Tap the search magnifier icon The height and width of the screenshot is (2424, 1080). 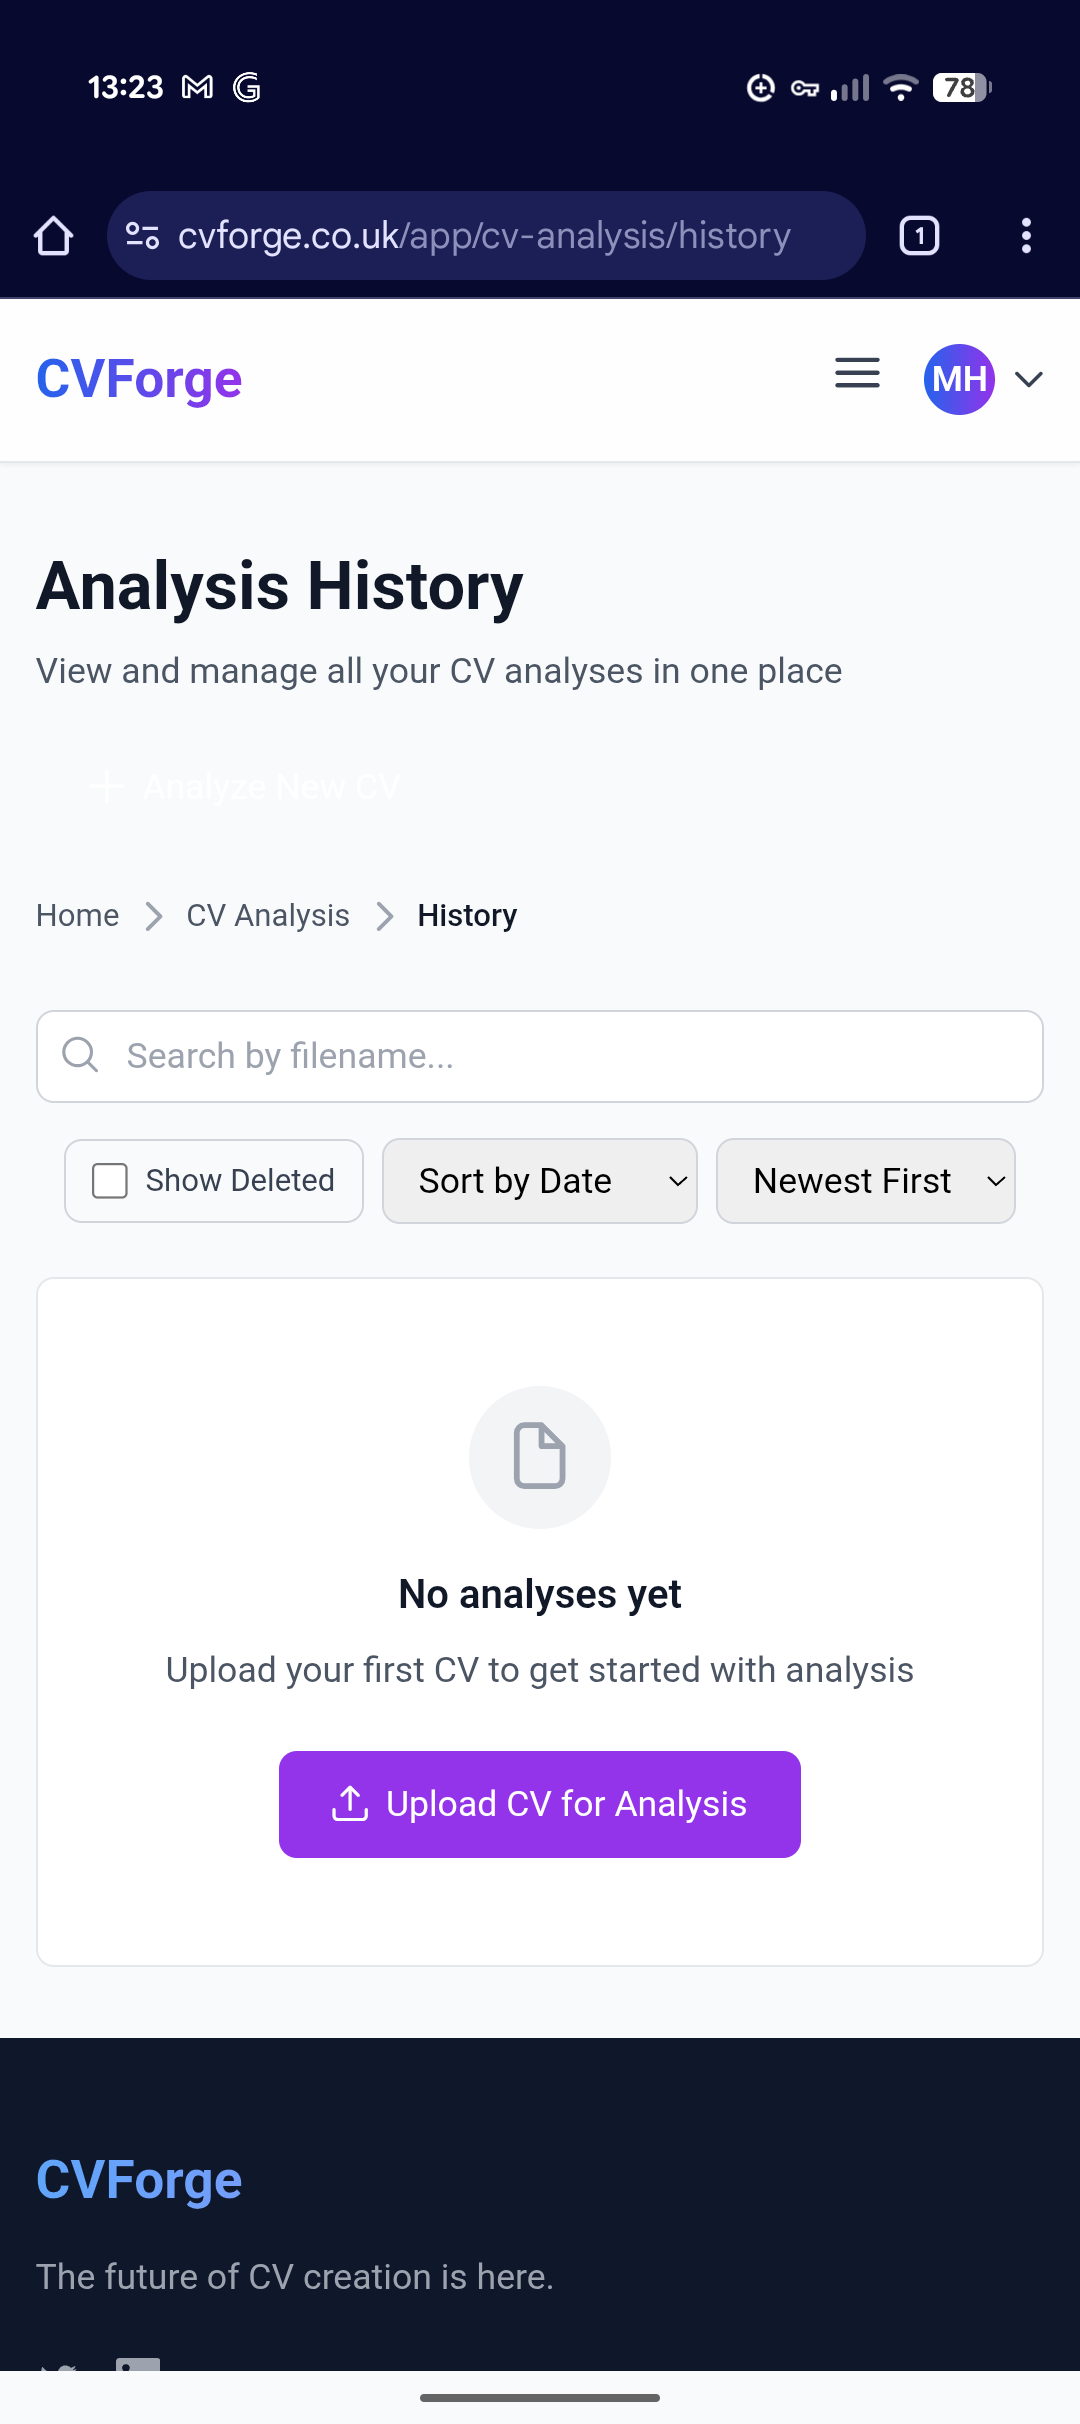[x=80, y=1055]
